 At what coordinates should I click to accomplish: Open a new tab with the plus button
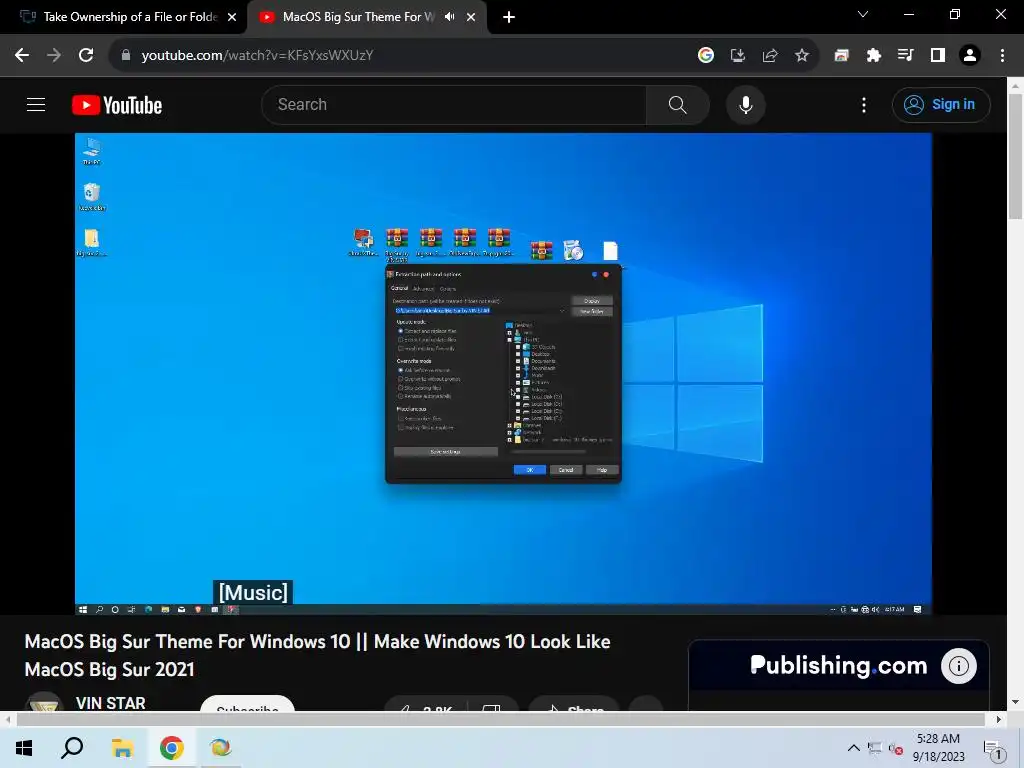coord(509,17)
